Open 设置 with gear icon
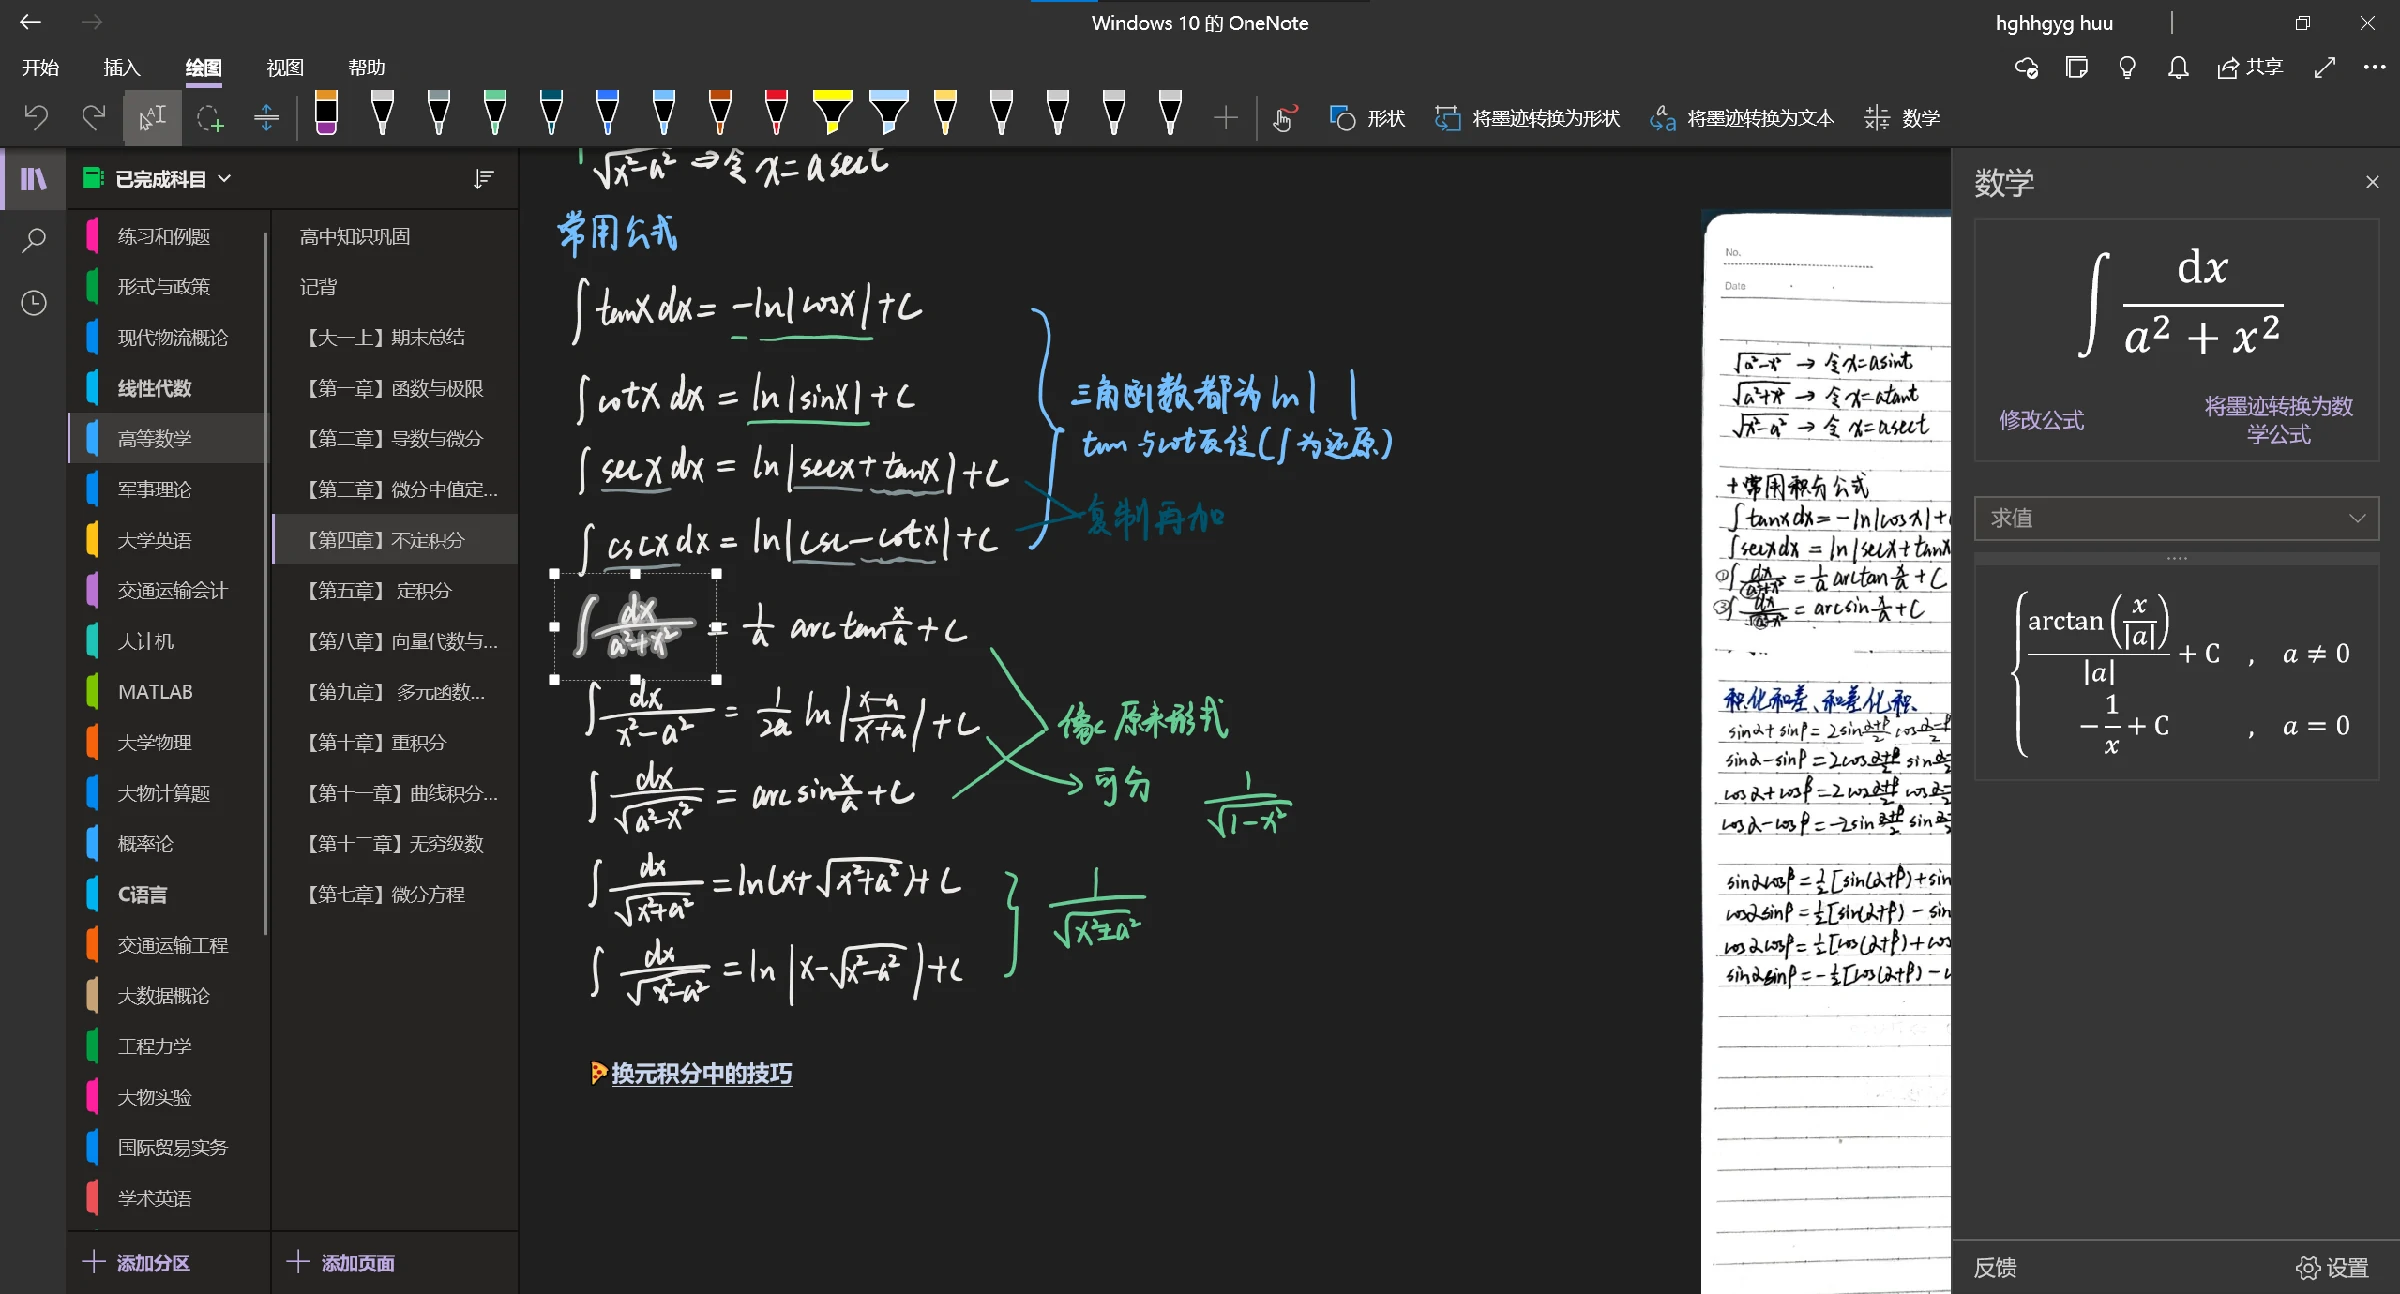The height and width of the screenshot is (1294, 2400). click(2332, 1268)
